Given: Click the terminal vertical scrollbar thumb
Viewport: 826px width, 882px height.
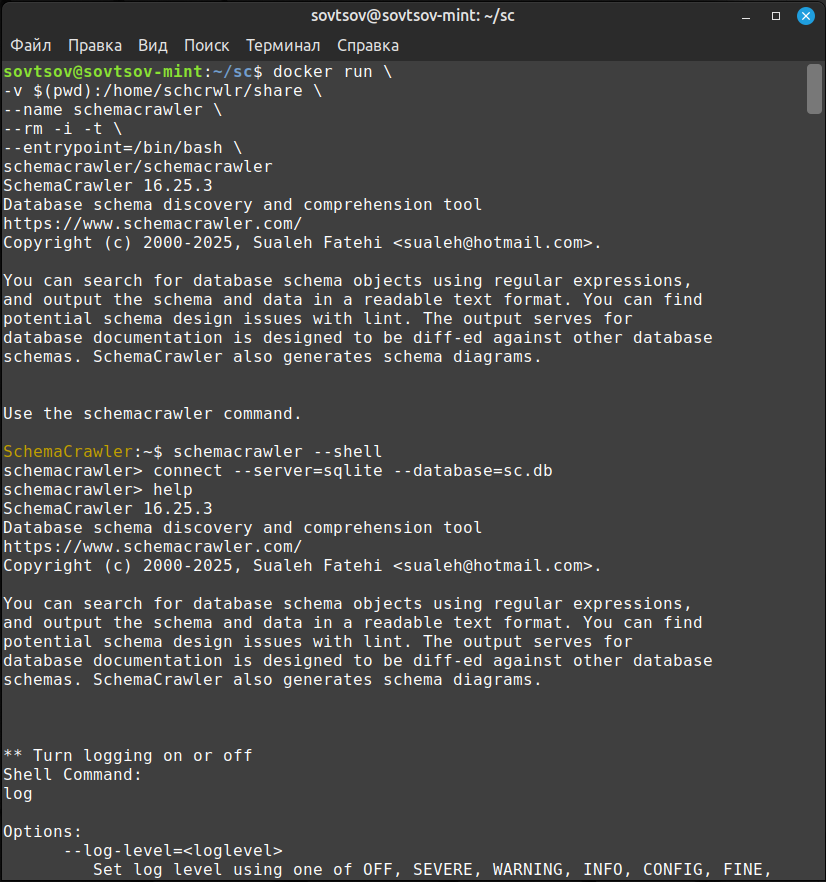Looking at the screenshot, I should [814, 89].
